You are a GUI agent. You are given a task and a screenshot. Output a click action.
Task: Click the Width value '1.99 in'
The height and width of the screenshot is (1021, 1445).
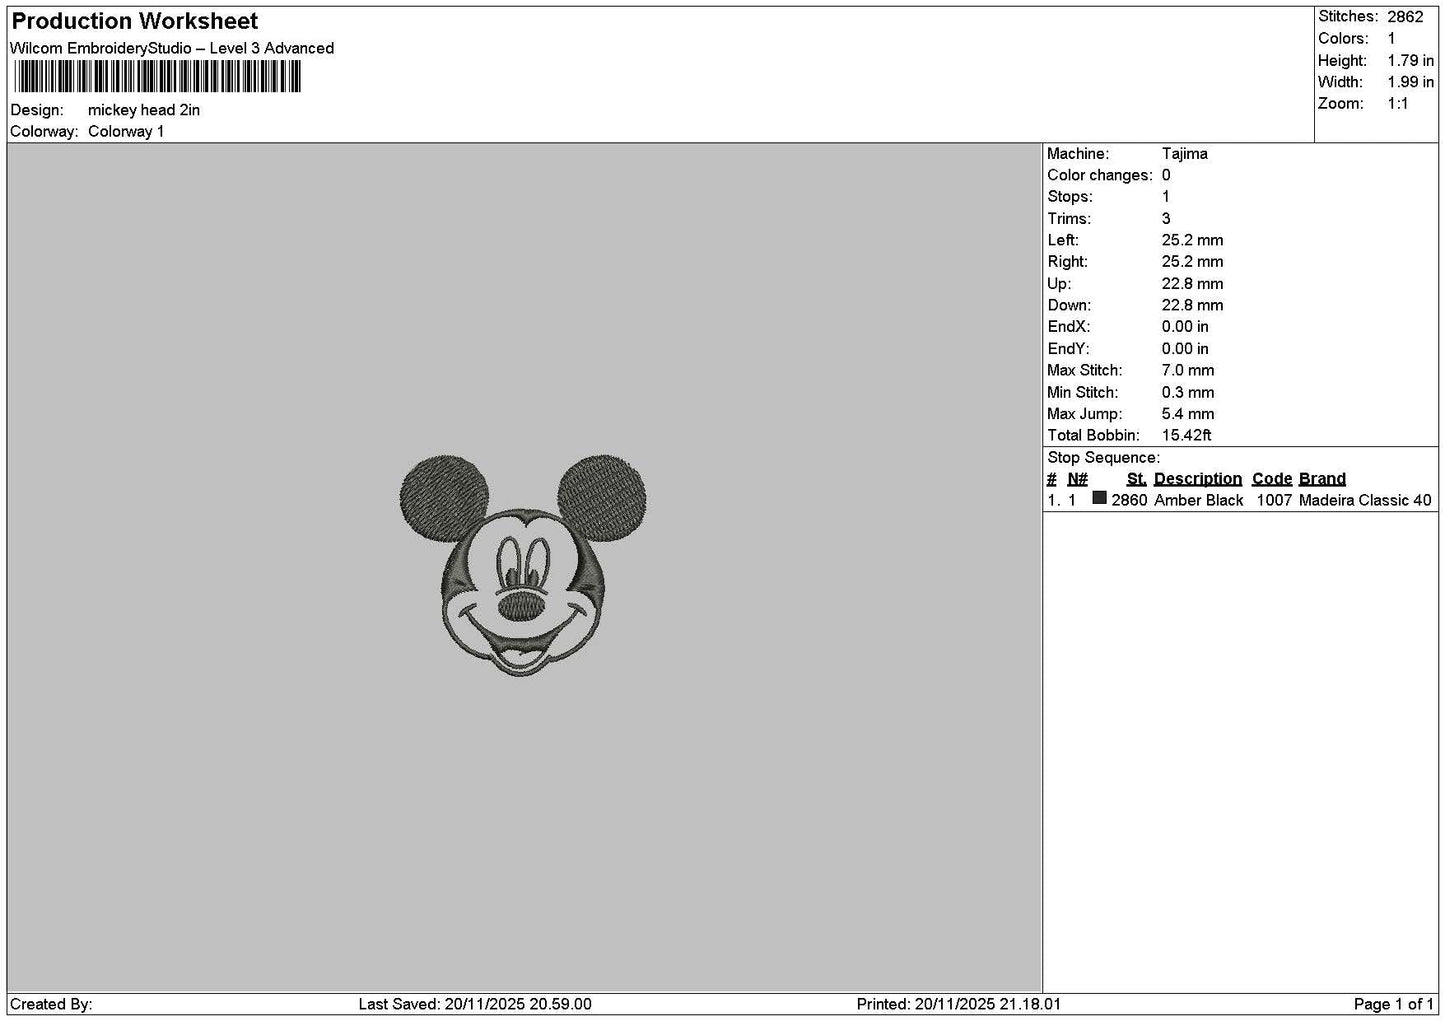pos(1410,82)
